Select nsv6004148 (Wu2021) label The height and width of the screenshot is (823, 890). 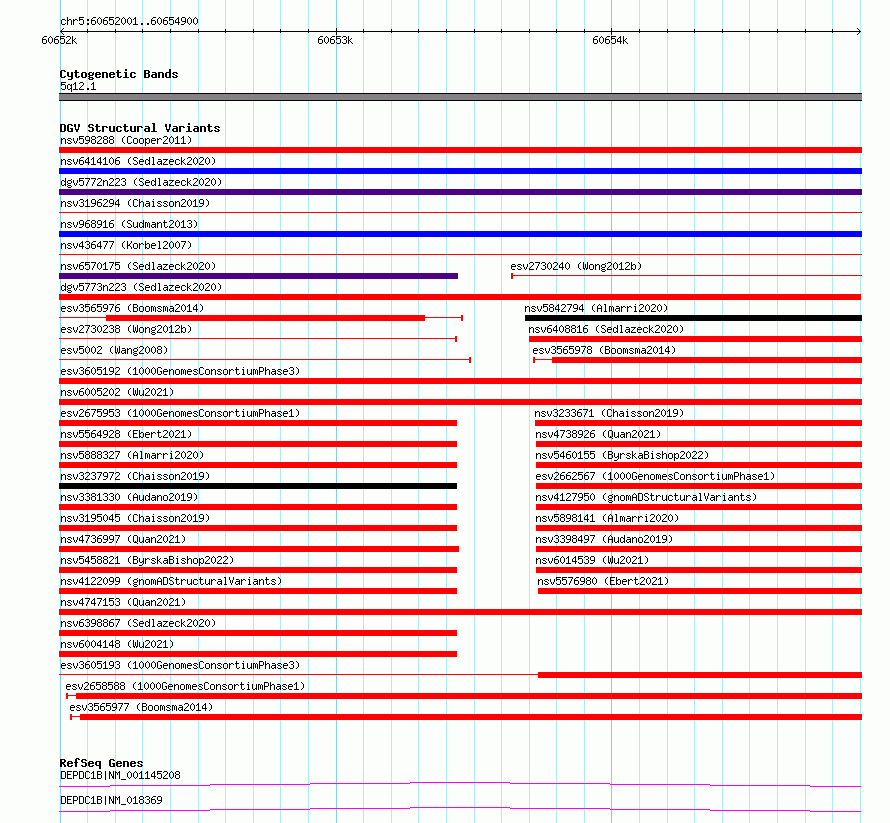117,644
